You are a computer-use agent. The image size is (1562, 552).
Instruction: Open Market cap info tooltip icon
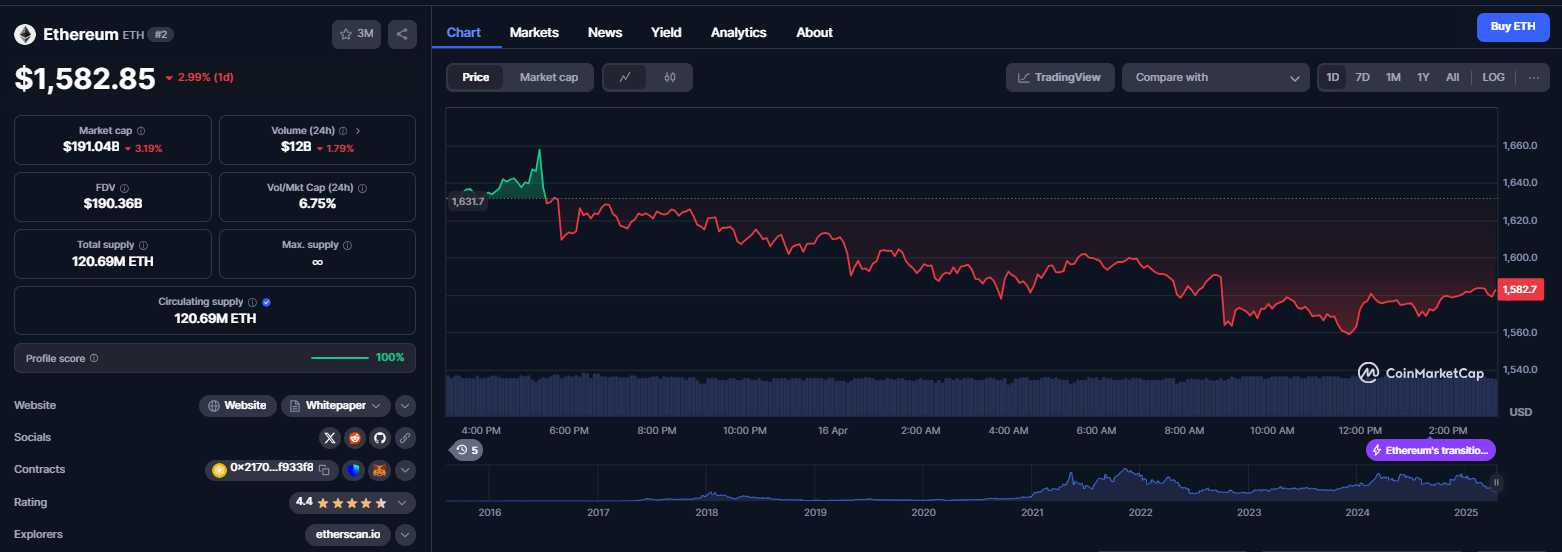point(140,131)
